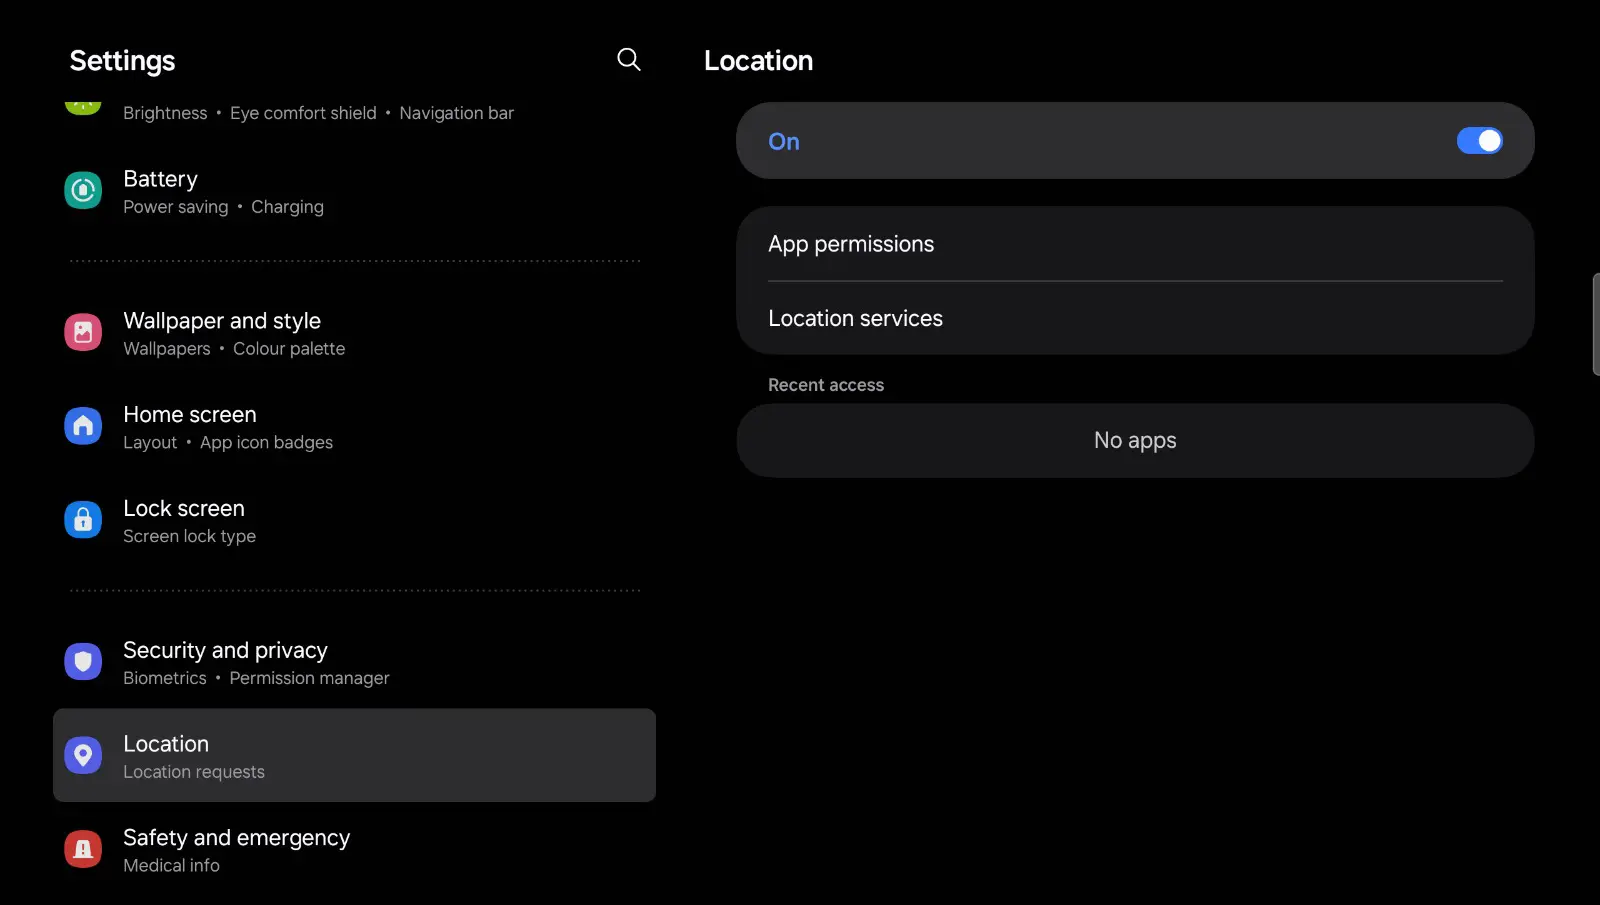
Task: Click the blue On label
Action: click(784, 142)
